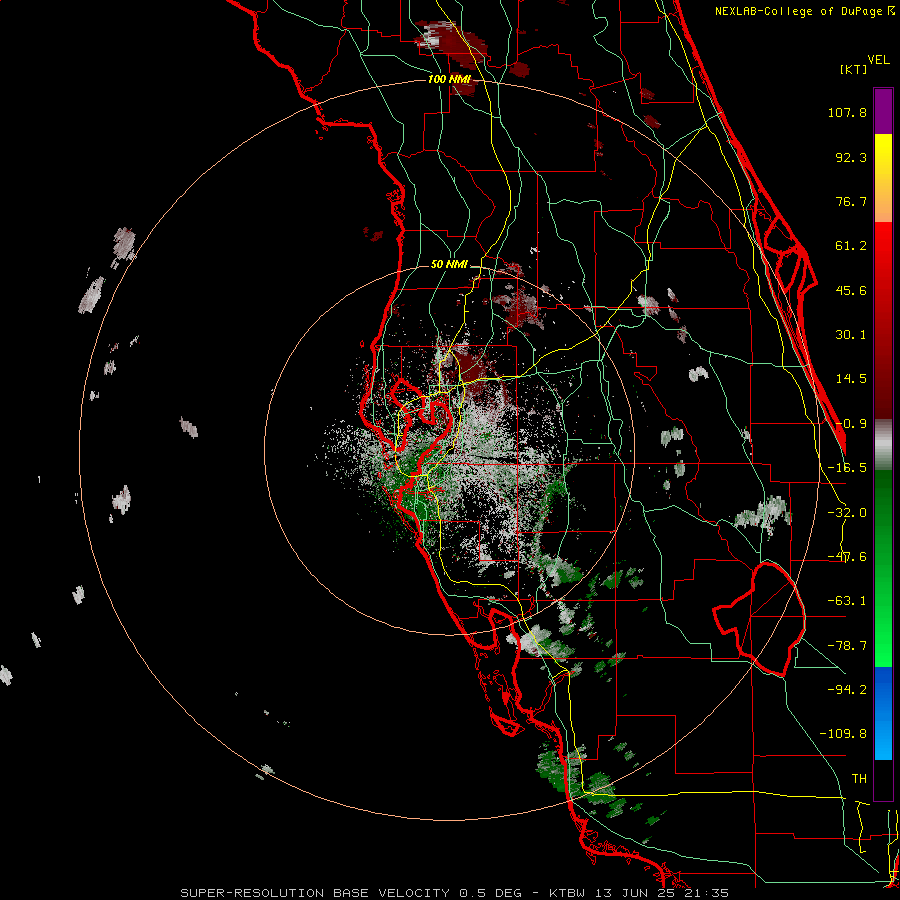Click the 0.5 DEG elevation in the caption
This screenshot has width=900, height=900.
[x=490, y=893]
